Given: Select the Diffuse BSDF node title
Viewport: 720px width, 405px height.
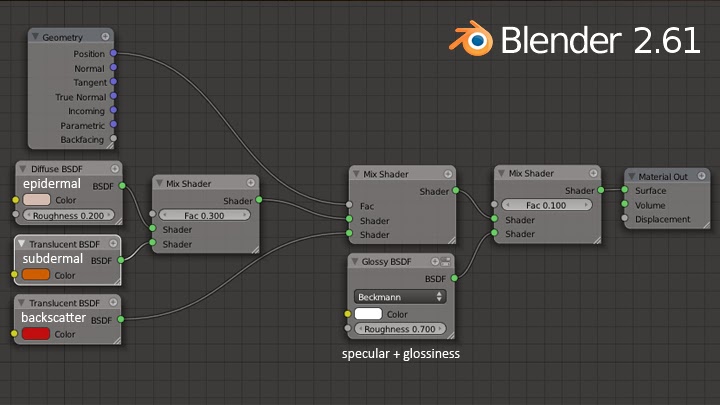Looking at the screenshot, I should pos(56,169).
